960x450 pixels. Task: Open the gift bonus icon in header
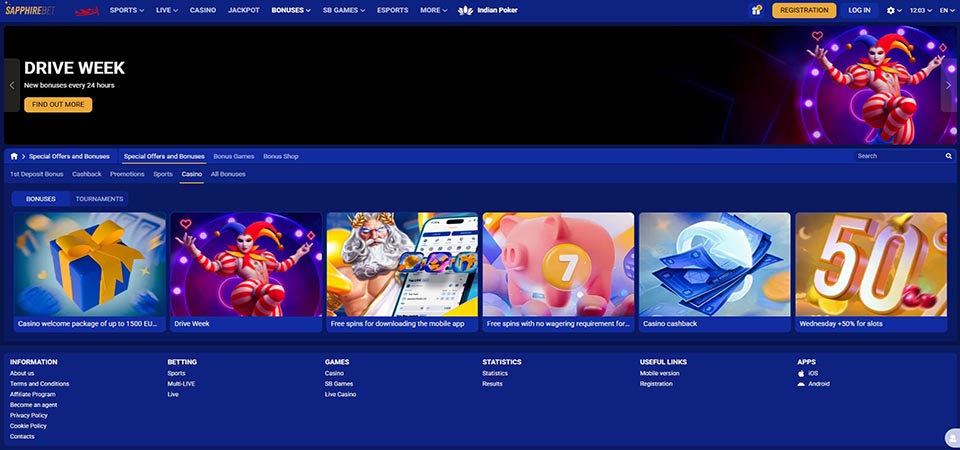click(x=756, y=10)
